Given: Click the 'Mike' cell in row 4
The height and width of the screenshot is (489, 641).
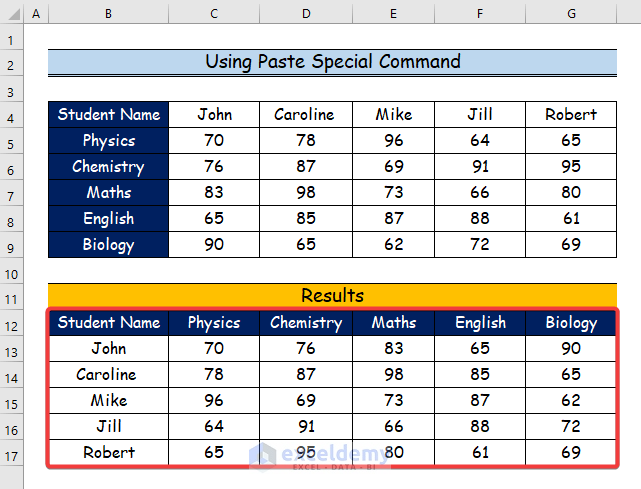Looking at the screenshot, I should point(393,114).
